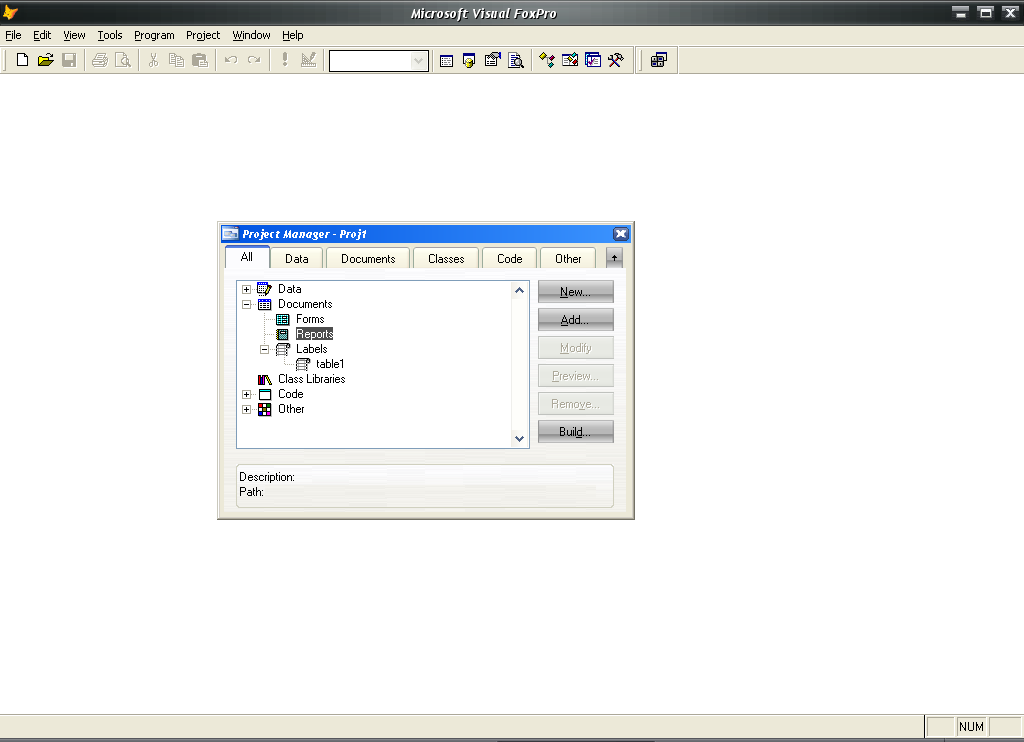Collapse the Labels tree node
This screenshot has width=1024, height=742.
264,349
